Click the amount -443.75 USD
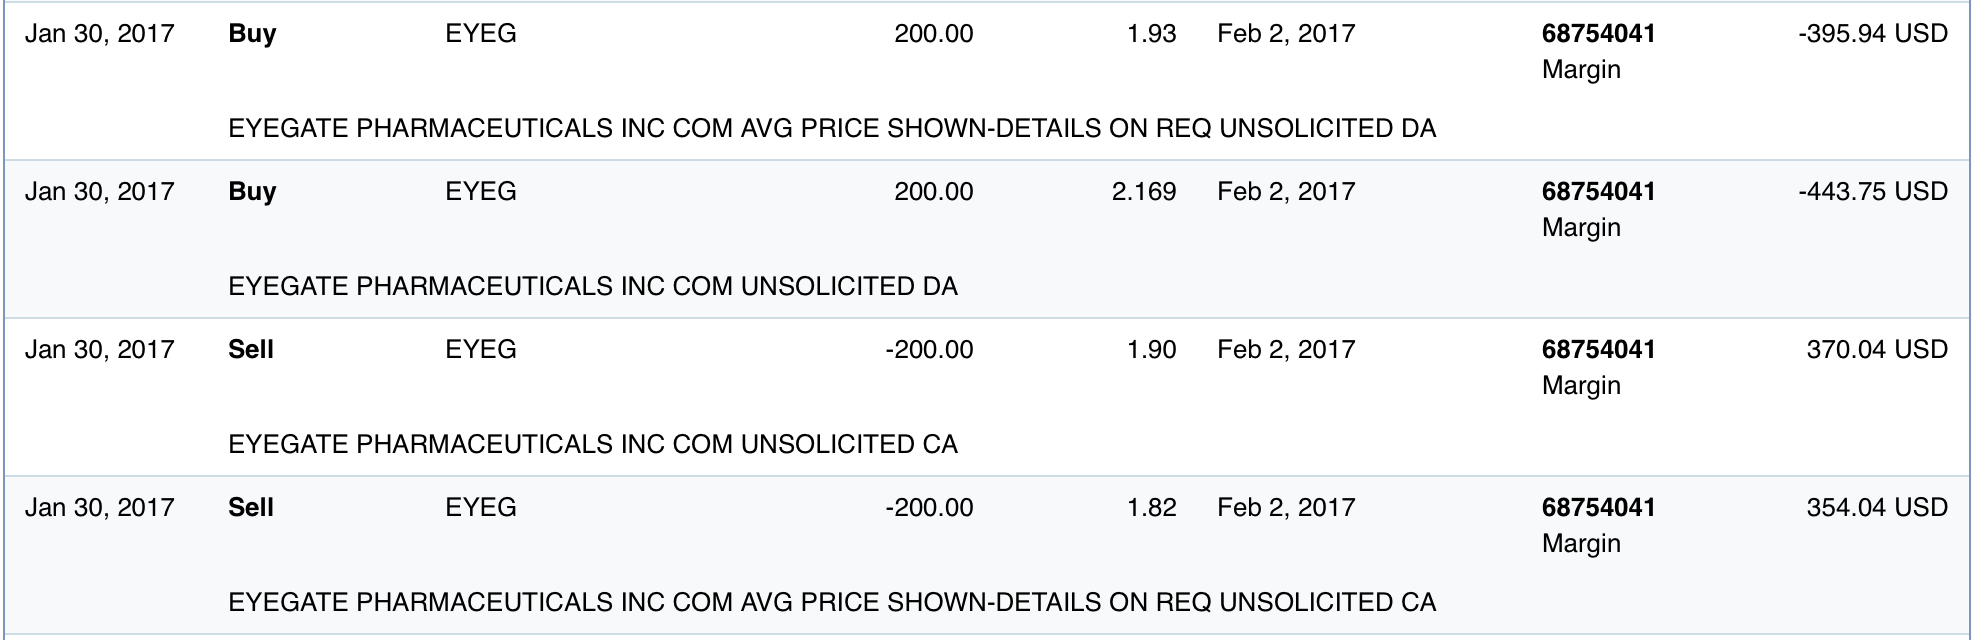 [1872, 192]
